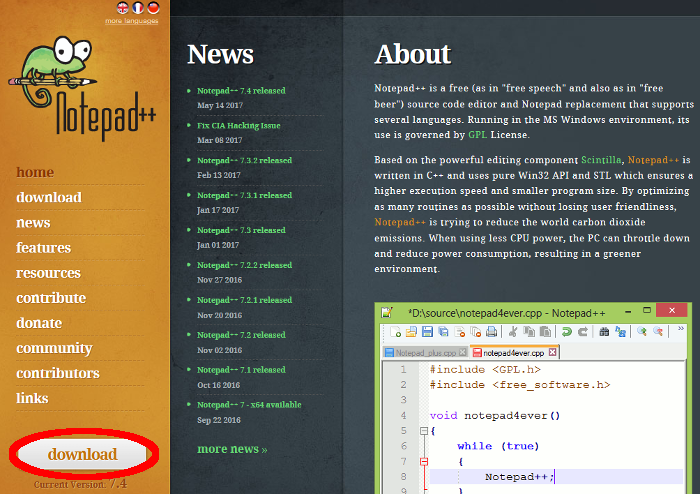Click the while (true) code line
This screenshot has height=494, width=700.
498,446
